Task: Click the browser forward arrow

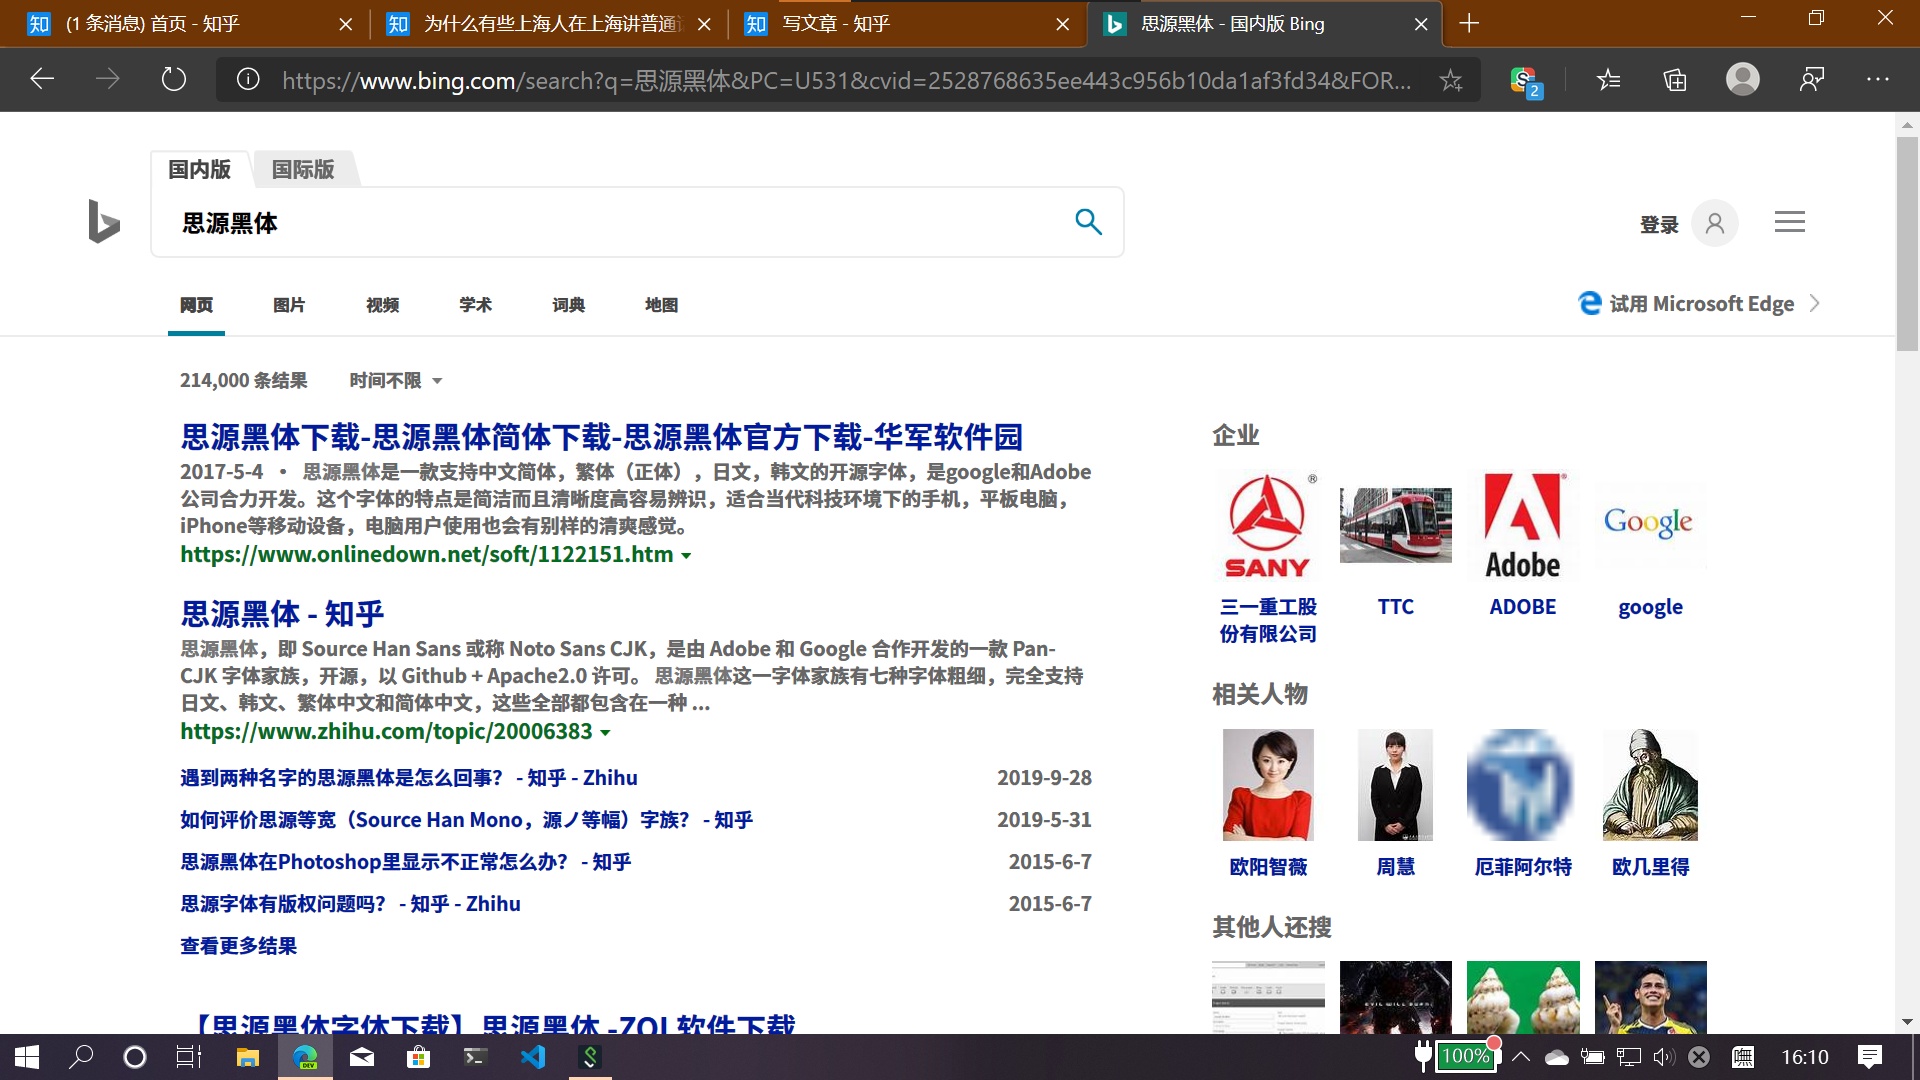Action: click(108, 79)
